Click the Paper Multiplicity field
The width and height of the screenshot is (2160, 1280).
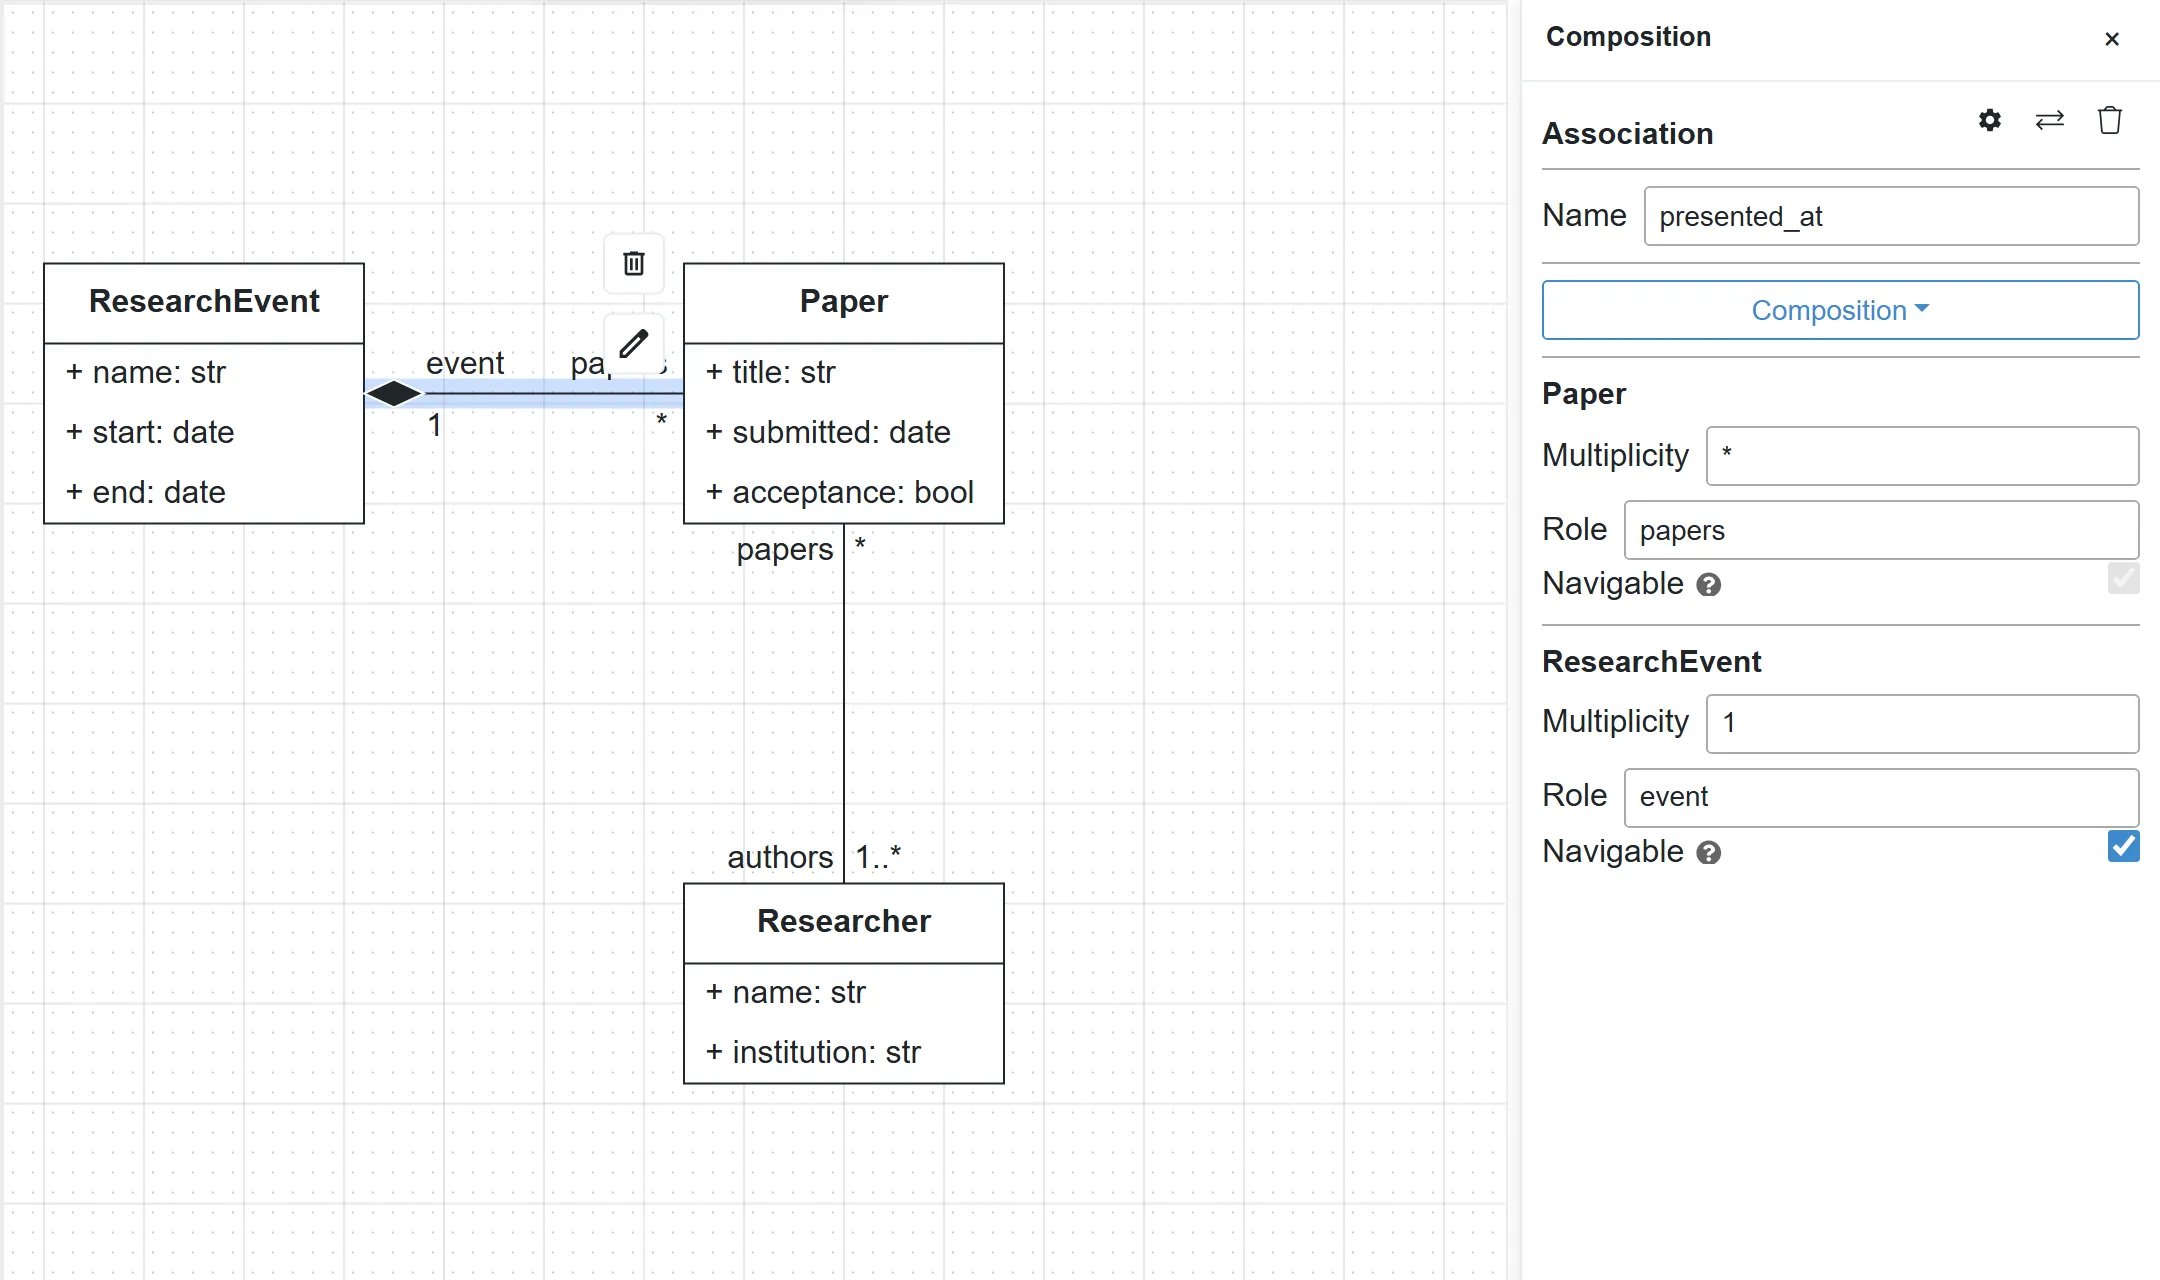pos(1922,456)
